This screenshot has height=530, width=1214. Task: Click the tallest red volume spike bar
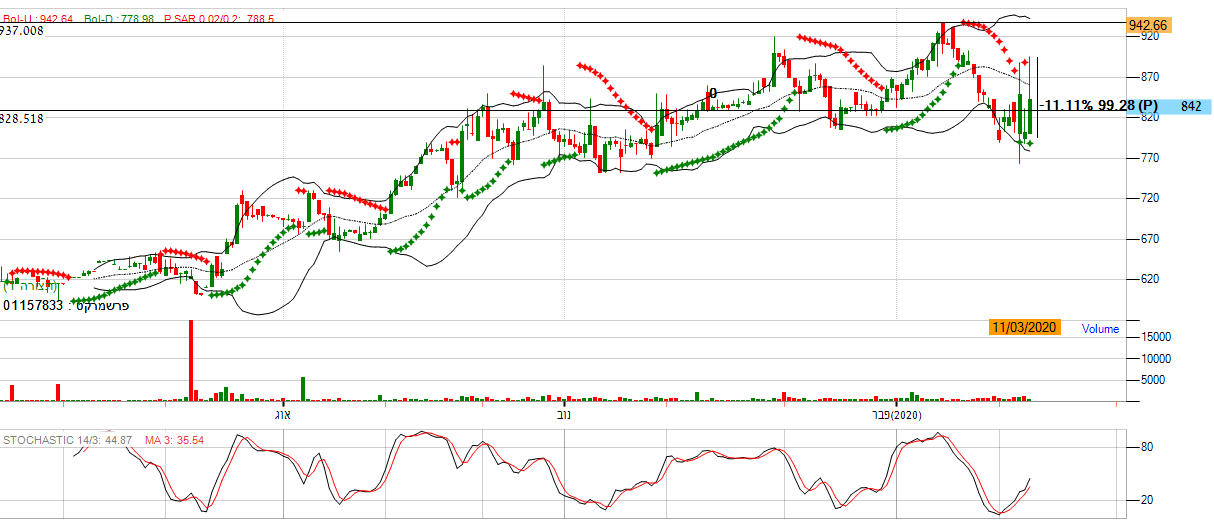(x=190, y=360)
